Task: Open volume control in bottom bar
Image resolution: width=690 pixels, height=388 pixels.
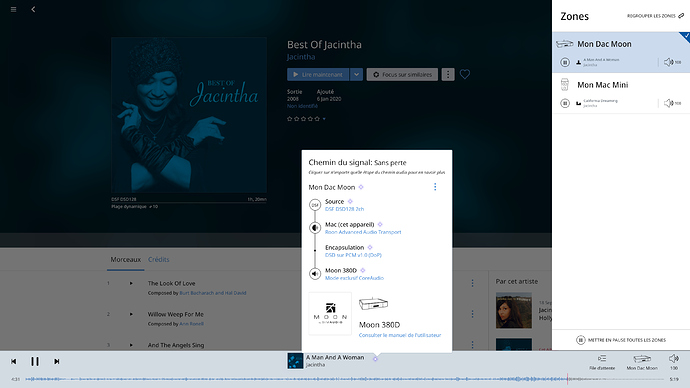Action: (673, 359)
